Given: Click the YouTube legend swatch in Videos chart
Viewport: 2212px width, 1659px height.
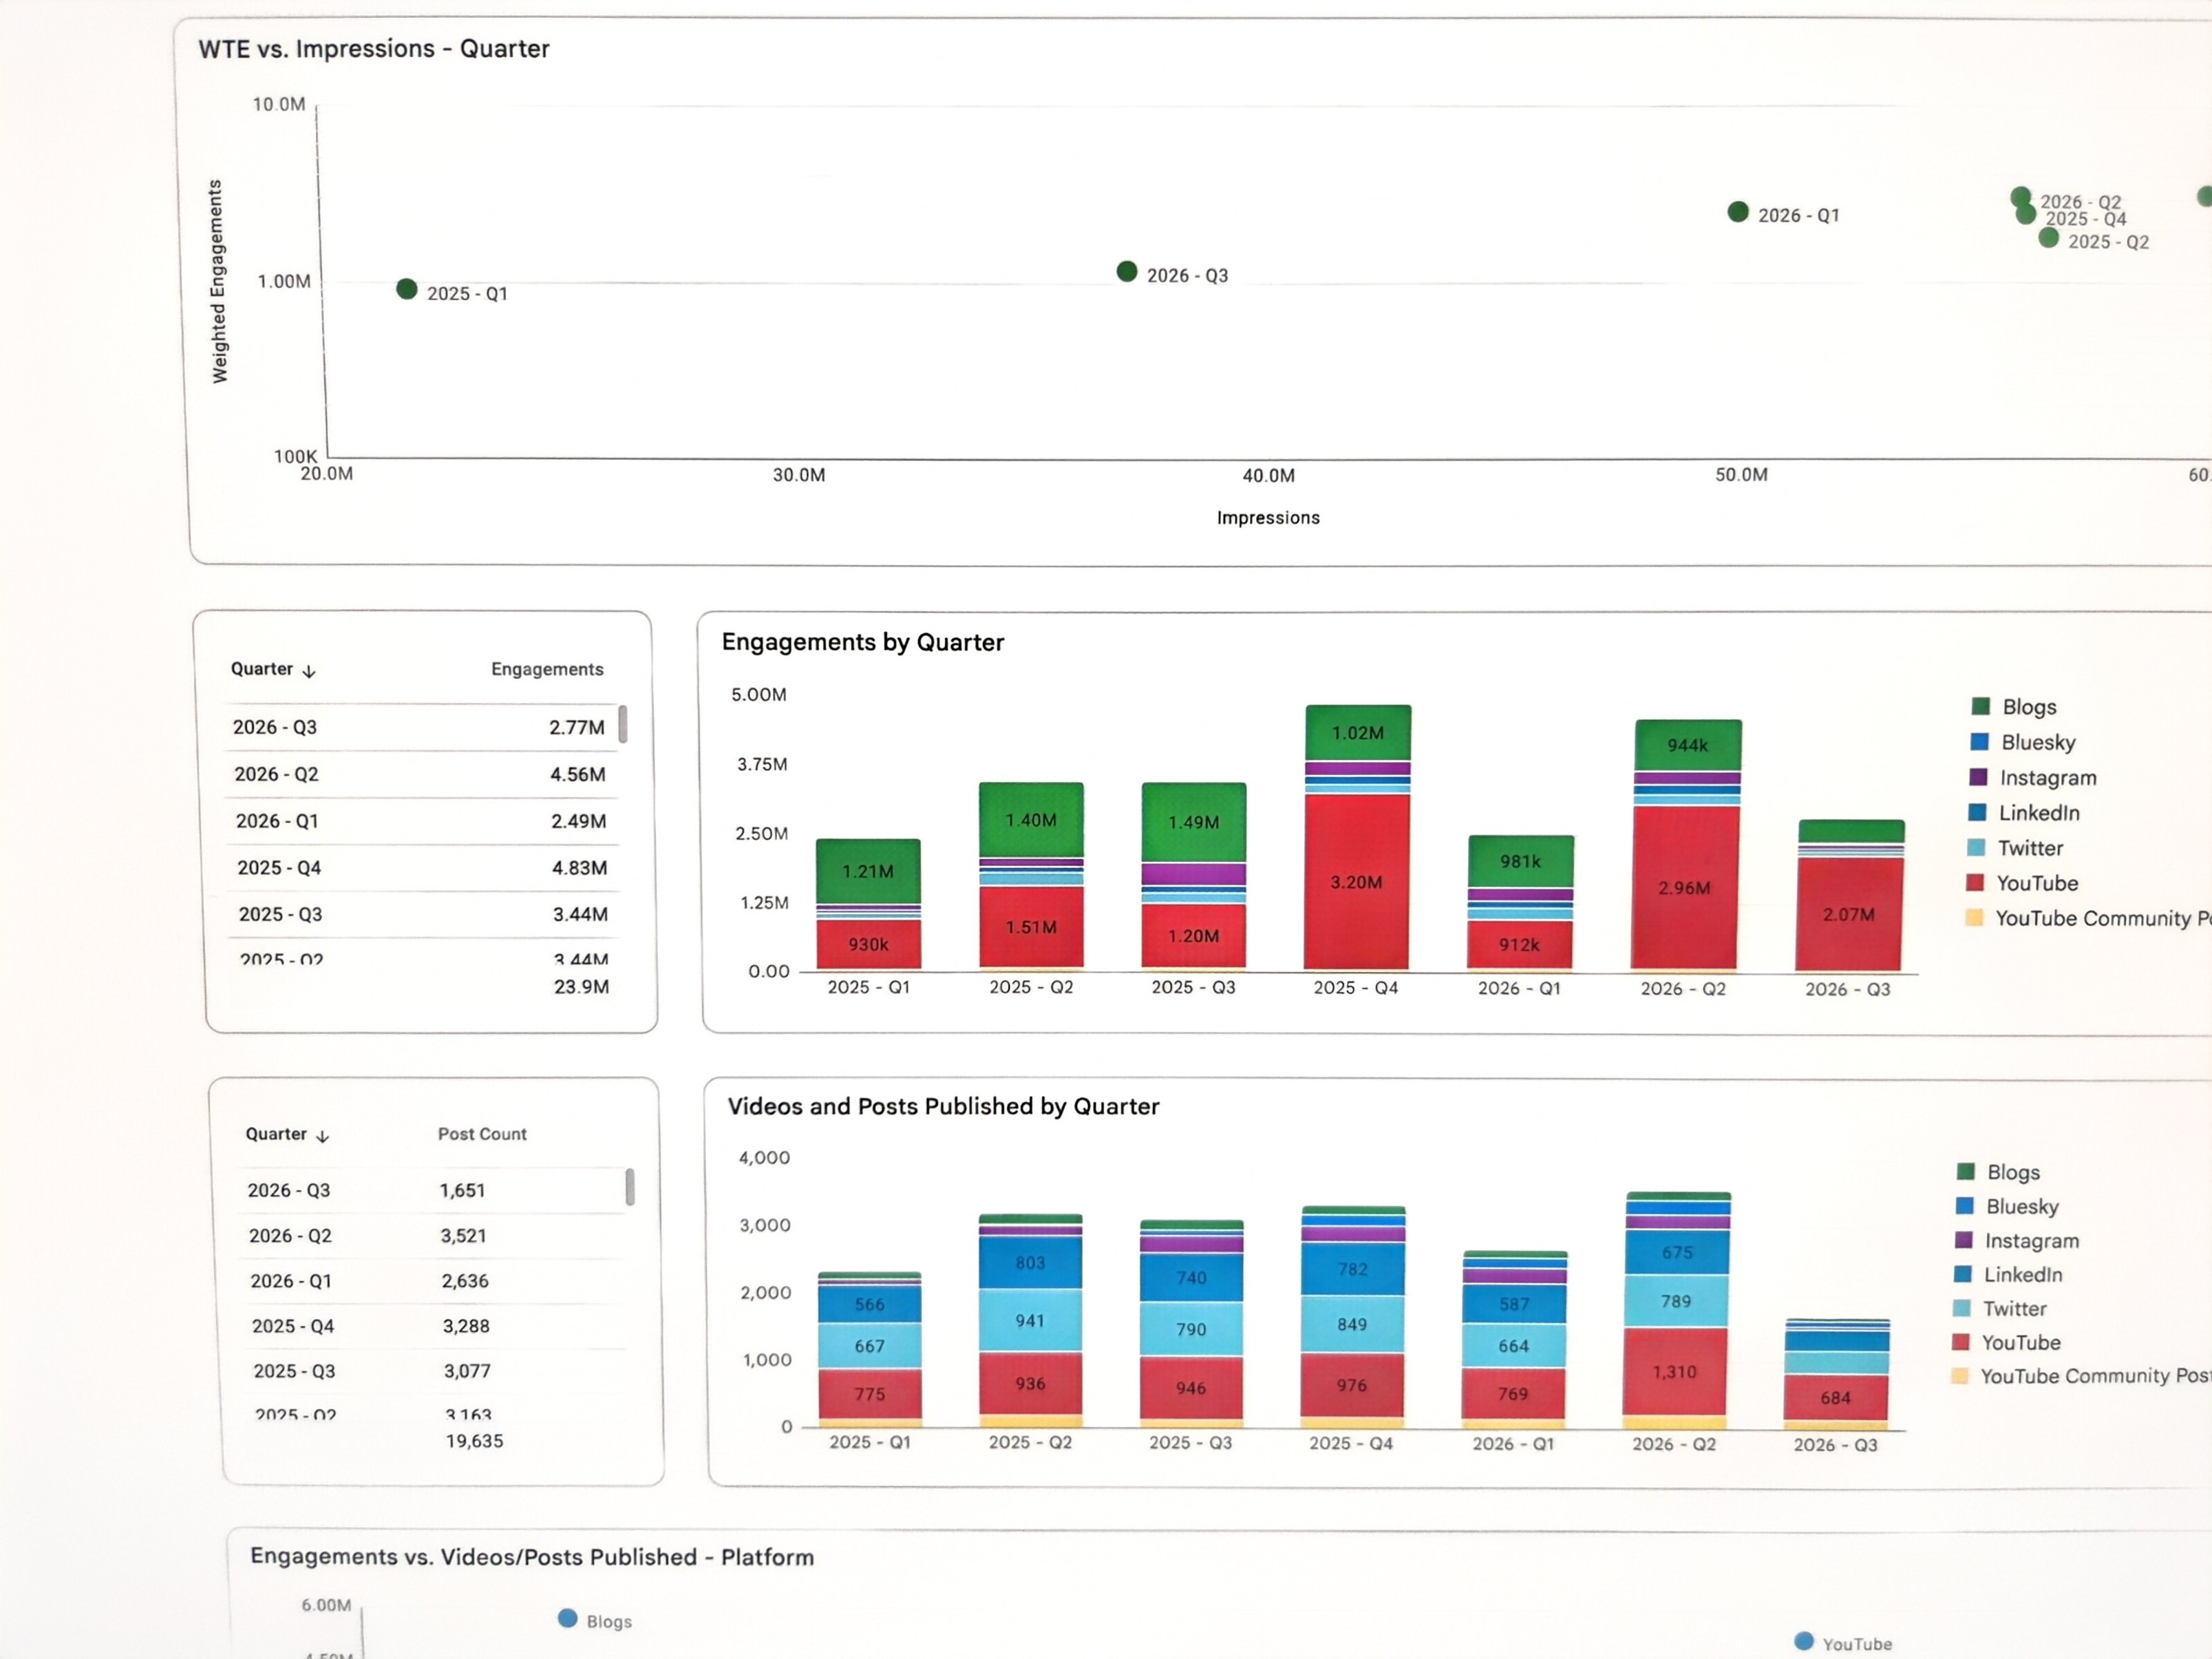Looking at the screenshot, I should click(x=1961, y=1342).
